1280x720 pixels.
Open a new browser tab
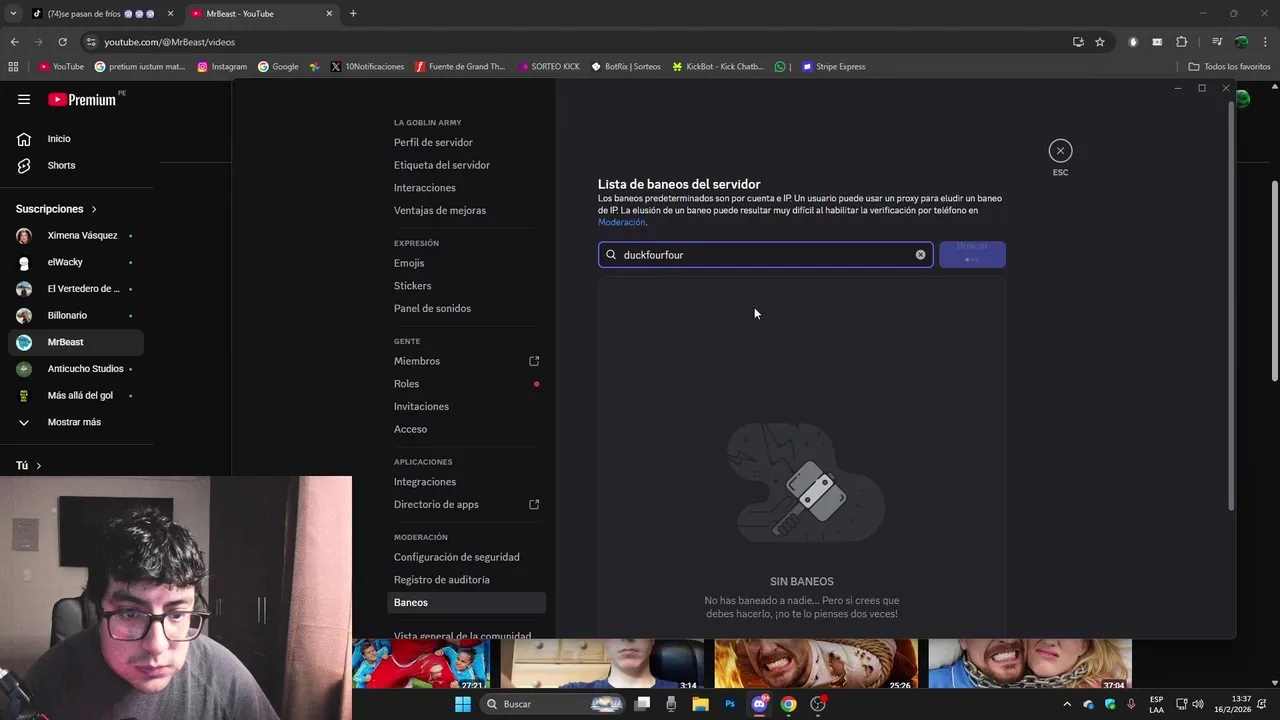click(x=353, y=14)
